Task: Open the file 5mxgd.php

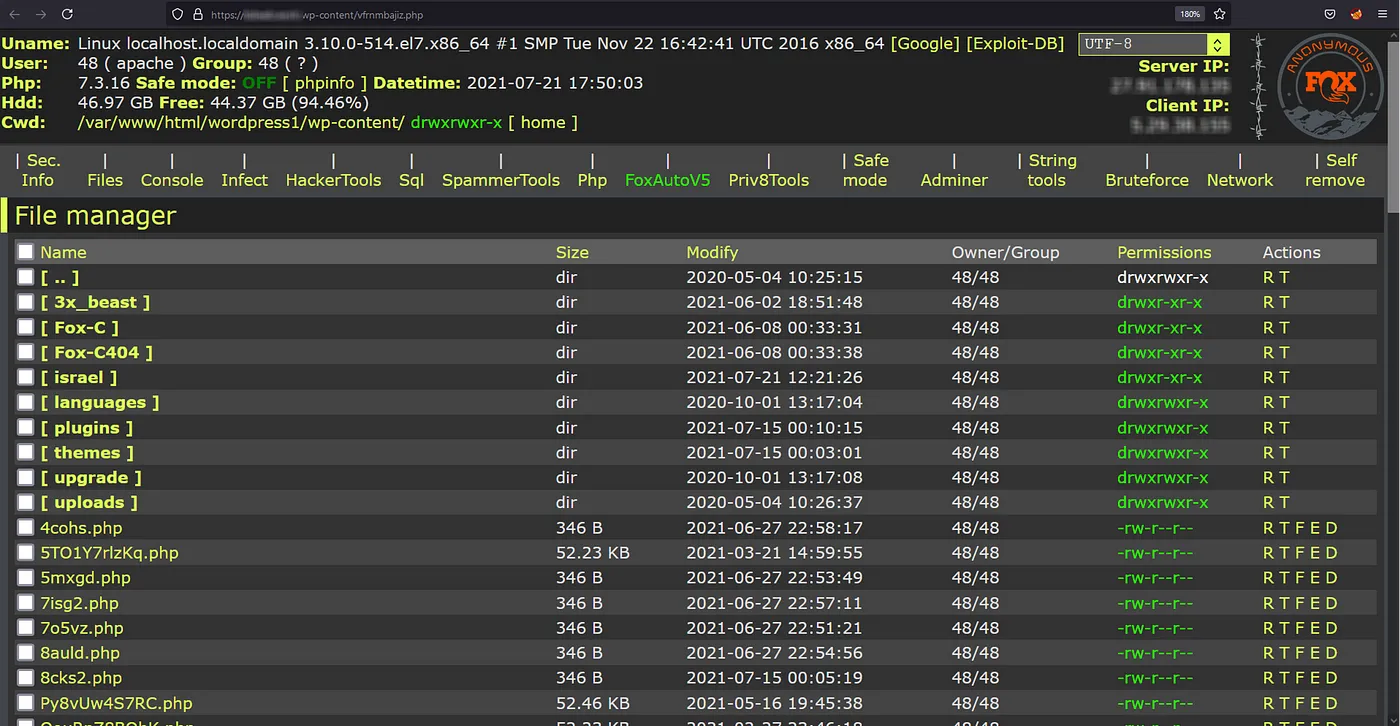Action: pyautogui.click(x=85, y=577)
